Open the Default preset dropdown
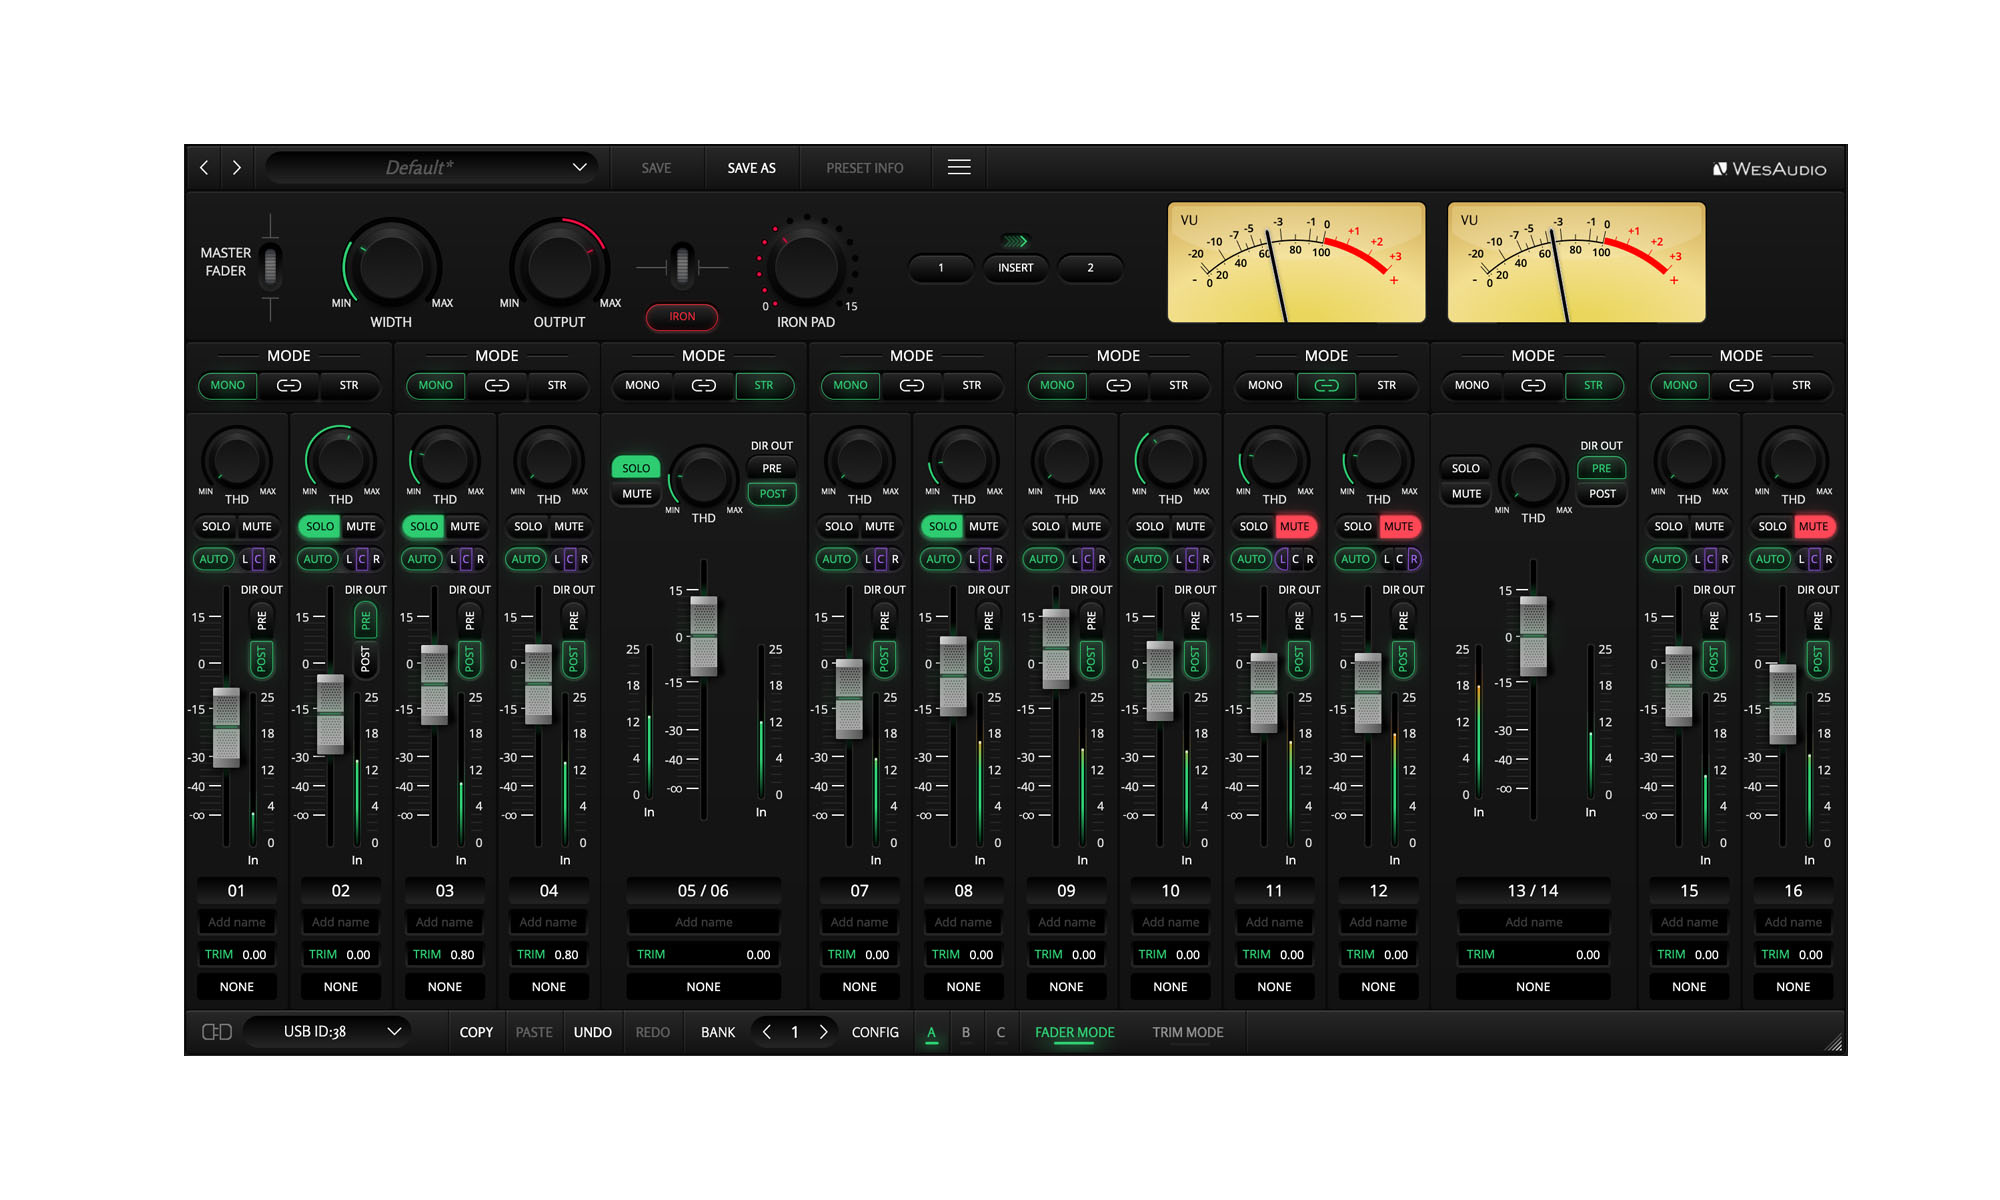The height and width of the screenshot is (1200, 2000). 431,167
